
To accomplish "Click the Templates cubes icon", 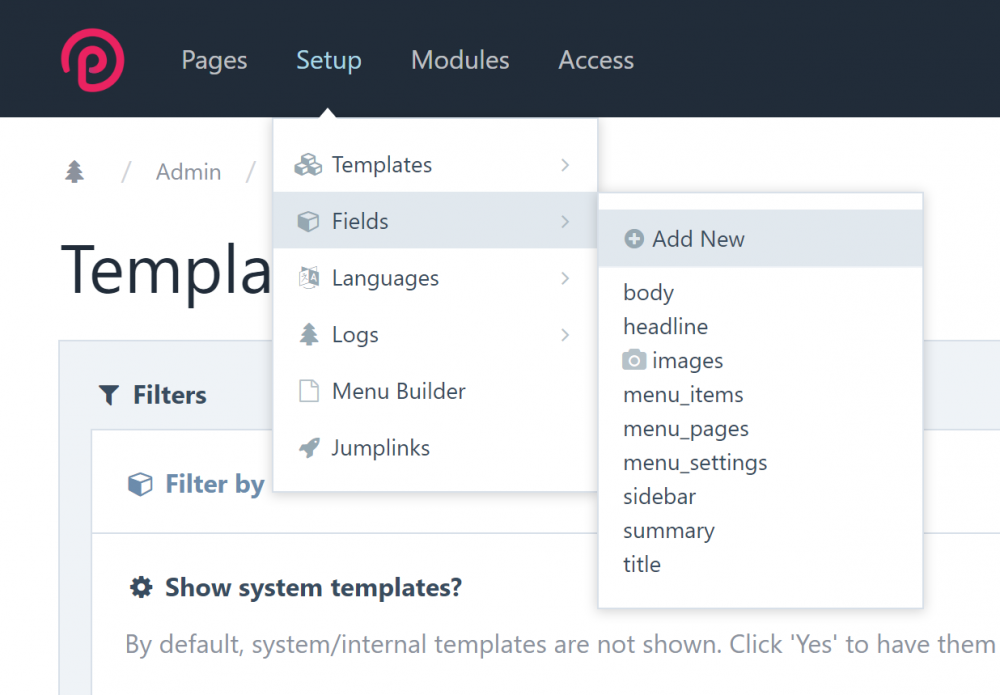I will click(x=308, y=165).
